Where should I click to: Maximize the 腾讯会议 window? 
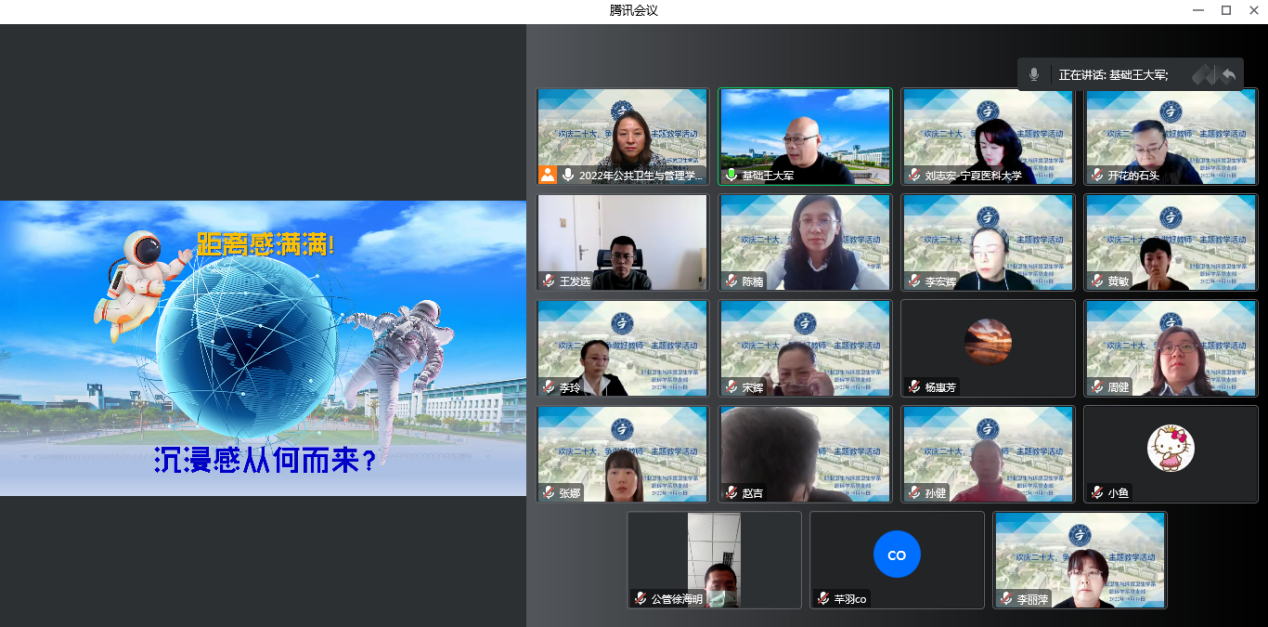pos(1226,10)
